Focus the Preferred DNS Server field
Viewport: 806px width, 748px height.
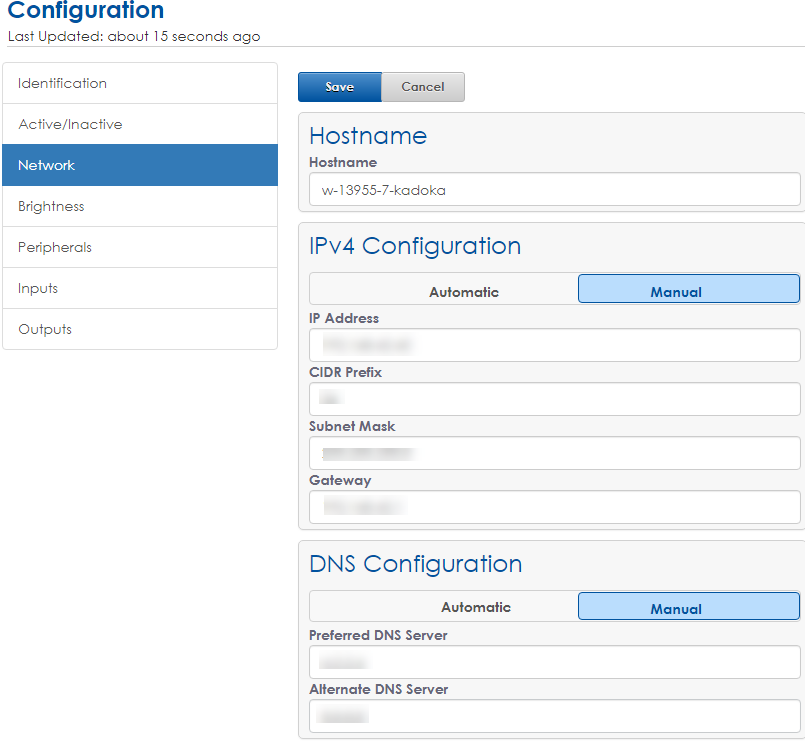pyautogui.click(x=554, y=662)
